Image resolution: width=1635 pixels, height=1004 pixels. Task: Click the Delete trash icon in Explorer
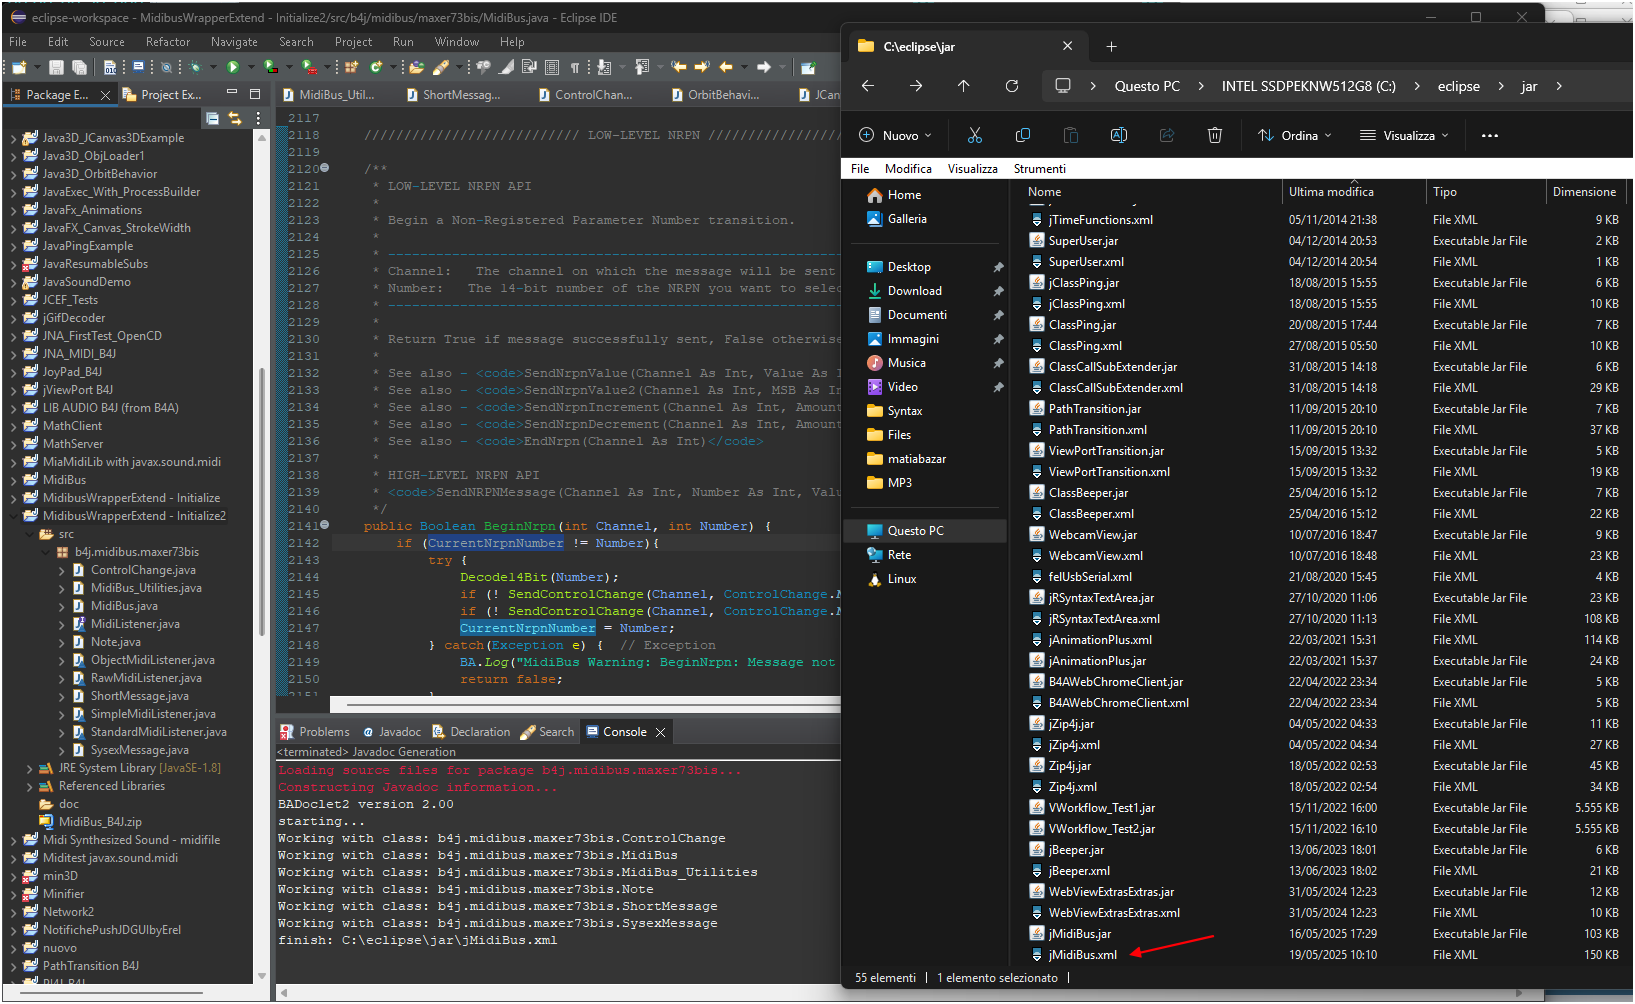pos(1214,135)
